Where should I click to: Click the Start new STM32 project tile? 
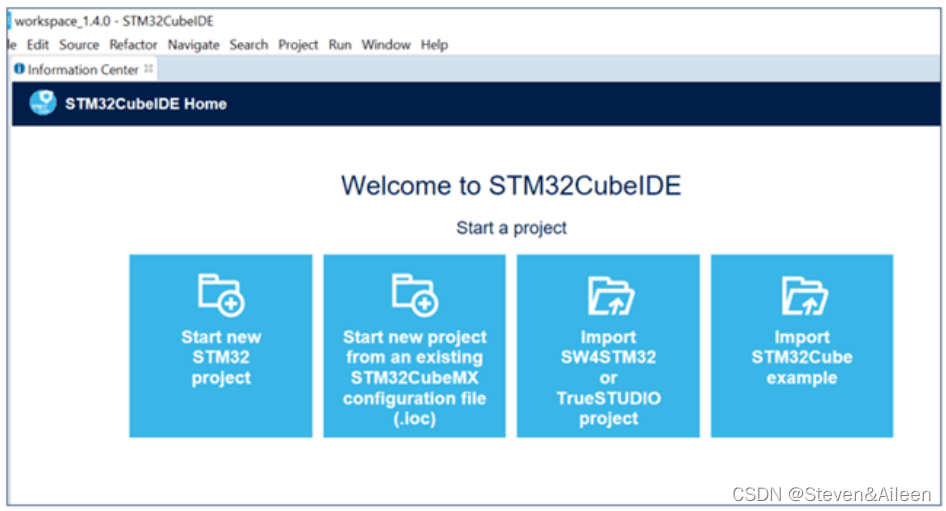tap(221, 346)
